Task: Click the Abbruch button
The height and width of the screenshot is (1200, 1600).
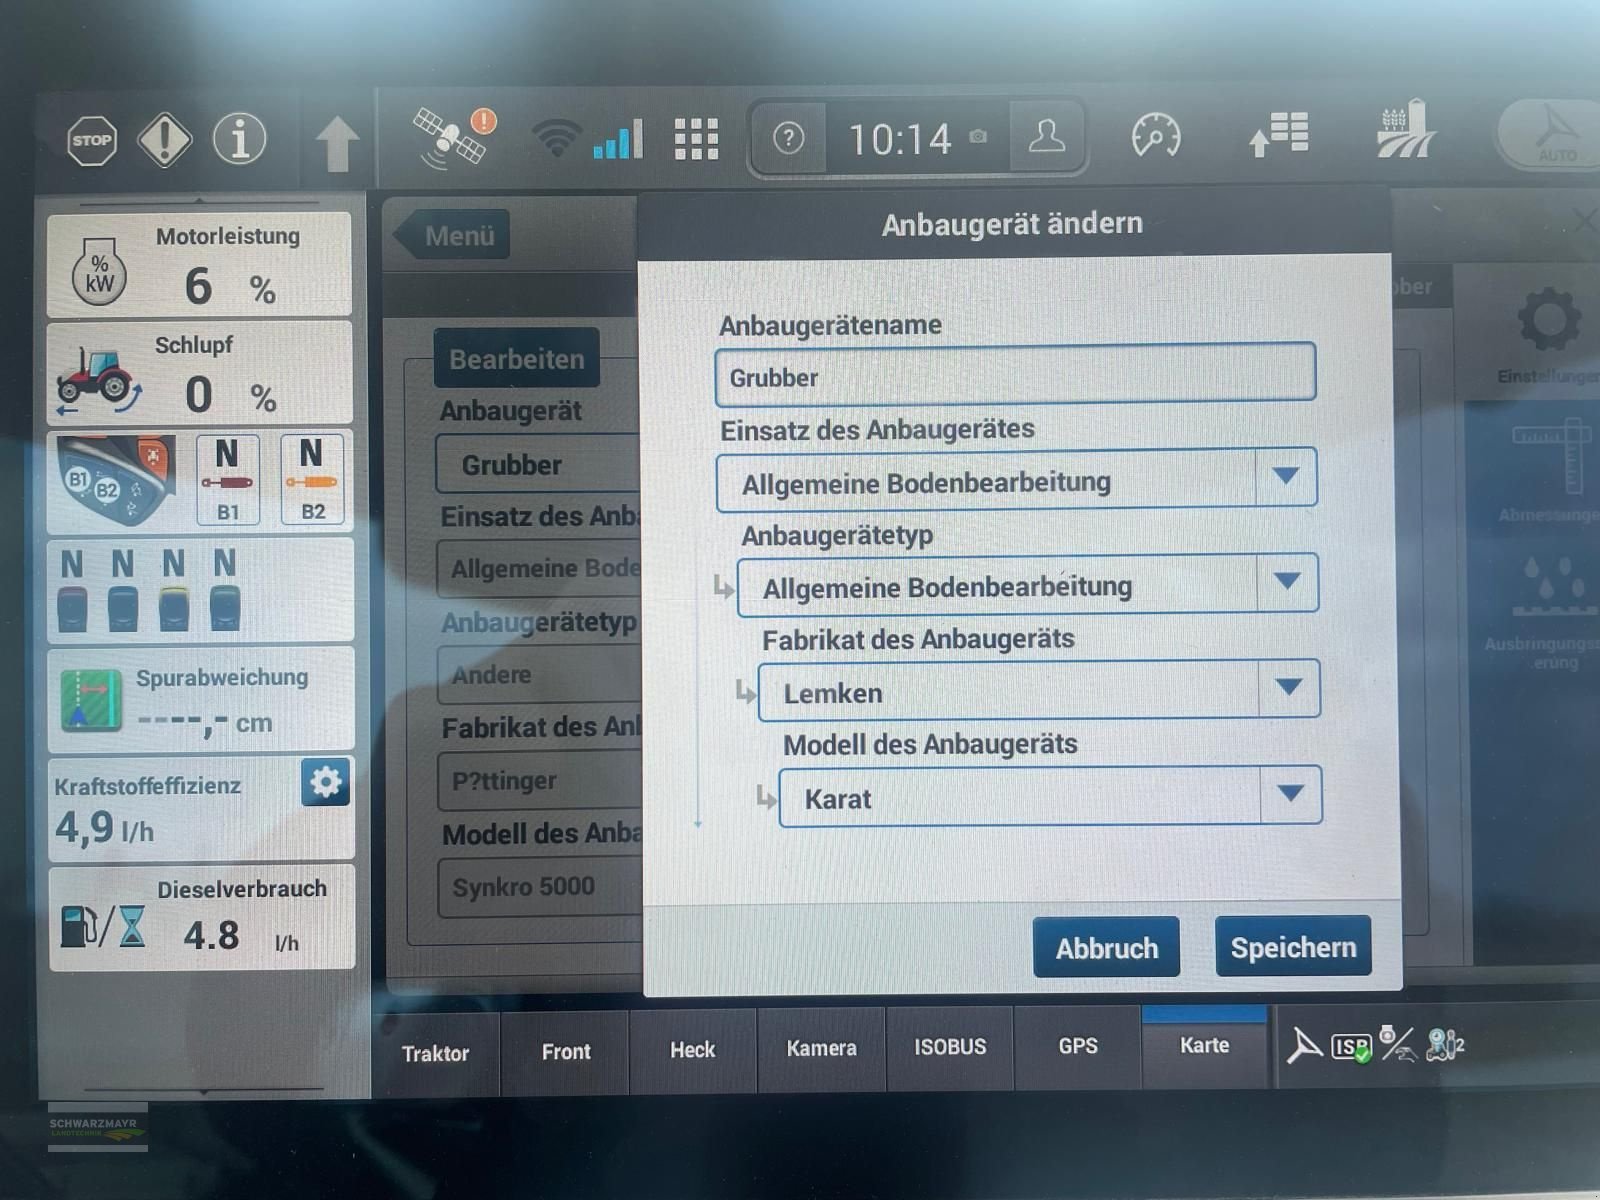Action: (x=1106, y=948)
